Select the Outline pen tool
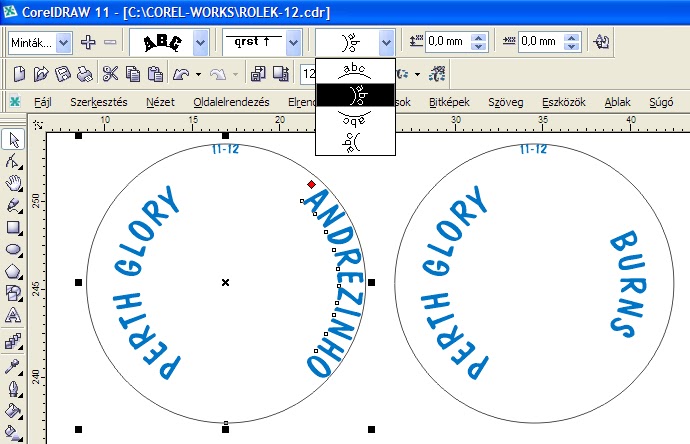The image size is (690, 444). click(x=13, y=389)
